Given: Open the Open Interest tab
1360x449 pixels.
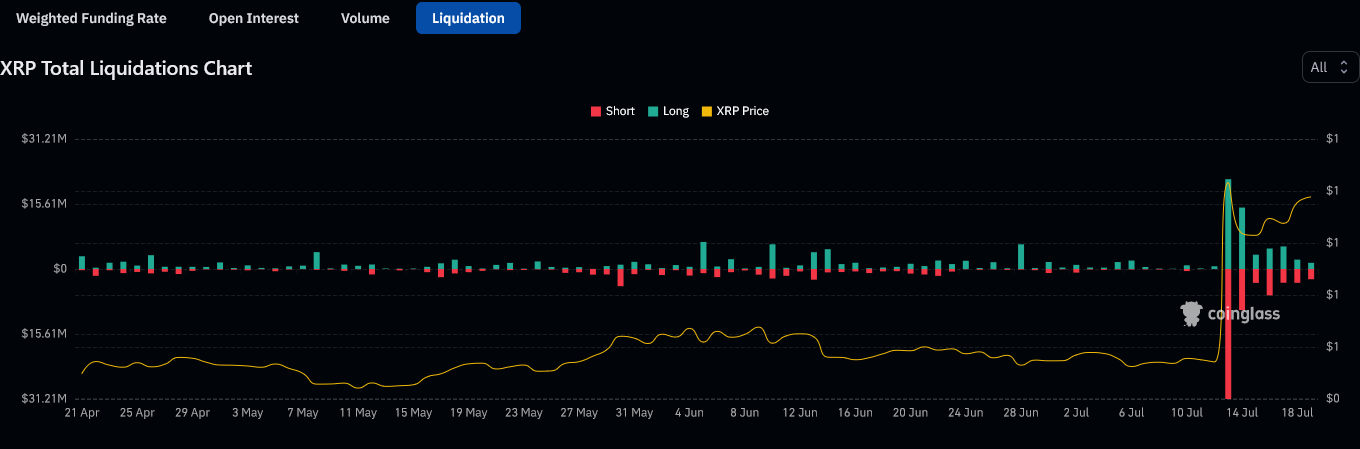Looking at the screenshot, I should [x=253, y=18].
